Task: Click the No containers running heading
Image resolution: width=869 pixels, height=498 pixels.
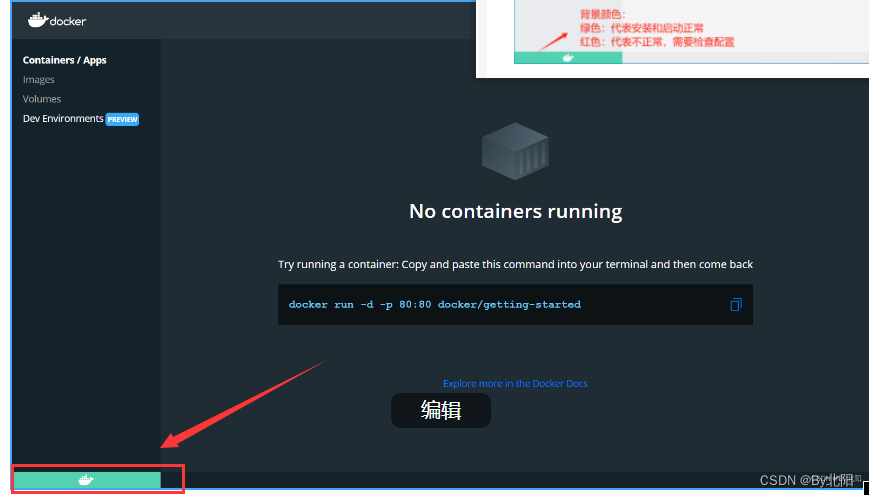Action: [515, 211]
